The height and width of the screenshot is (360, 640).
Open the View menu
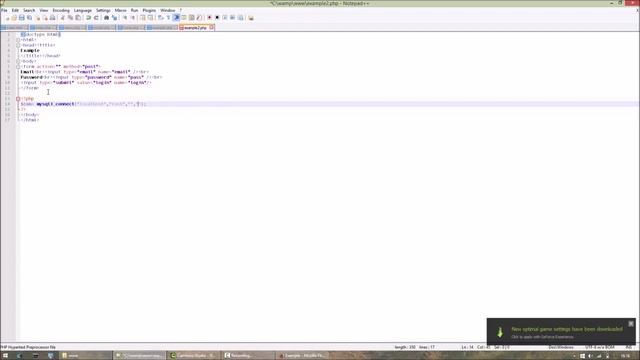pyautogui.click(x=44, y=10)
